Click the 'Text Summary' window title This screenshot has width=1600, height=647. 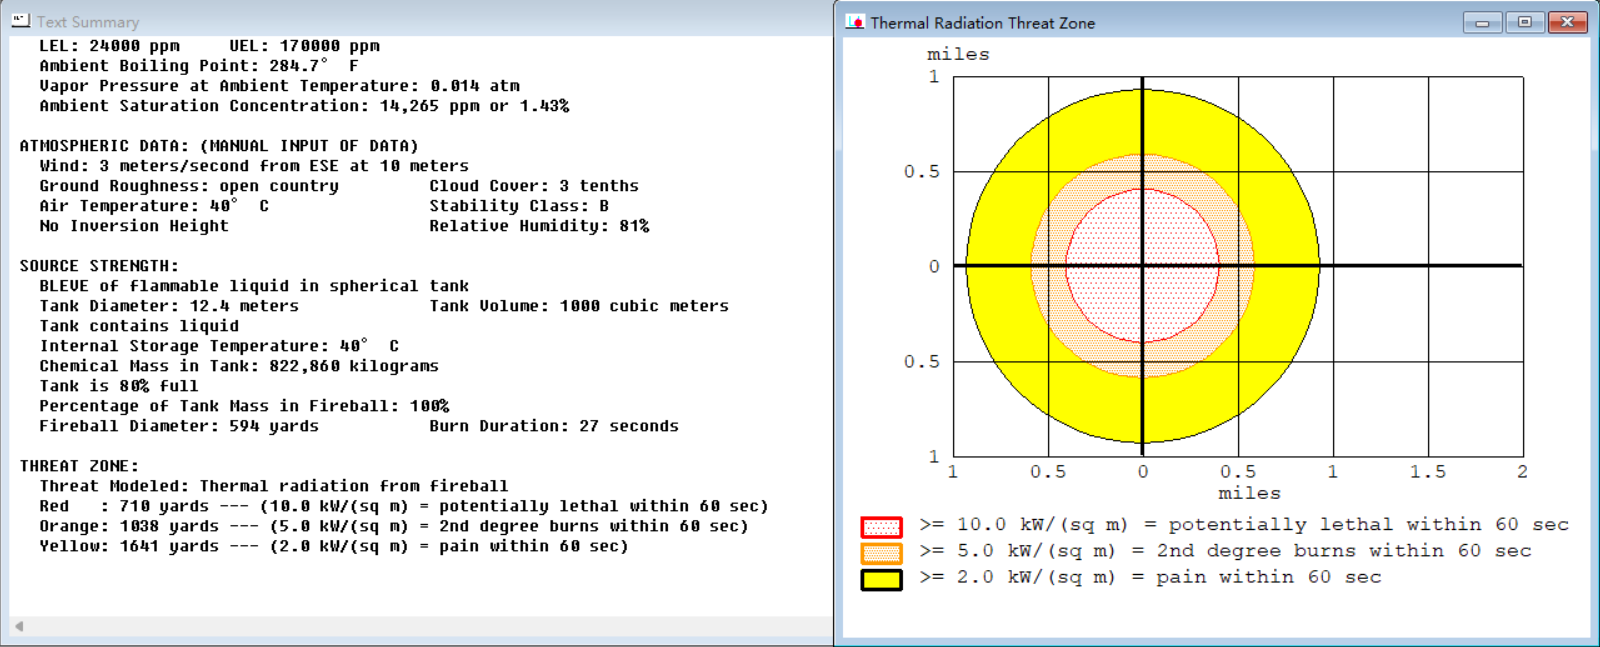[x=88, y=22]
